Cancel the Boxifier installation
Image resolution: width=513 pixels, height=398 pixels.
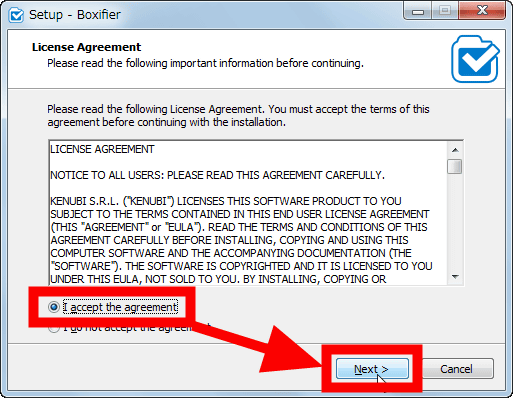click(x=456, y=369)
